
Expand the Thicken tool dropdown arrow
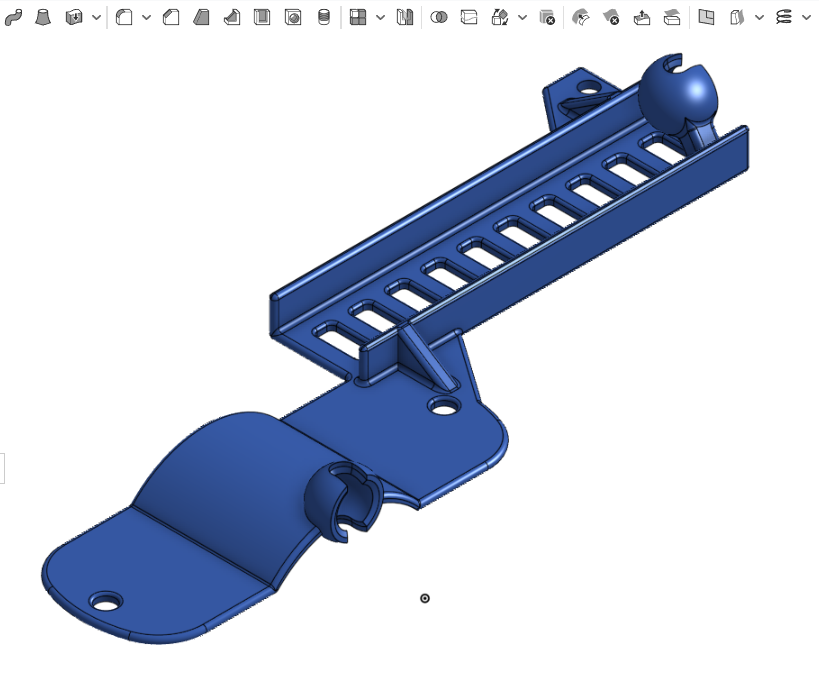(96, 18)
